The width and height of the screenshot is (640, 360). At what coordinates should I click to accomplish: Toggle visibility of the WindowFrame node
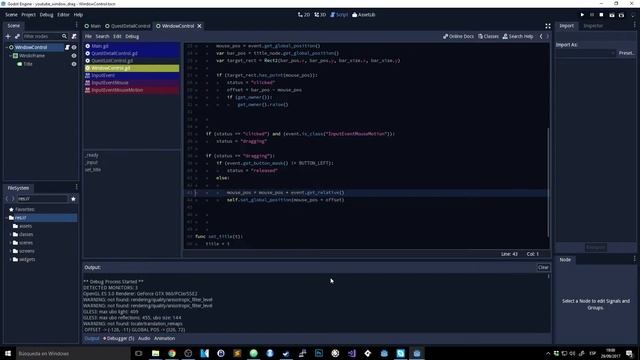[x=74, y=56]
